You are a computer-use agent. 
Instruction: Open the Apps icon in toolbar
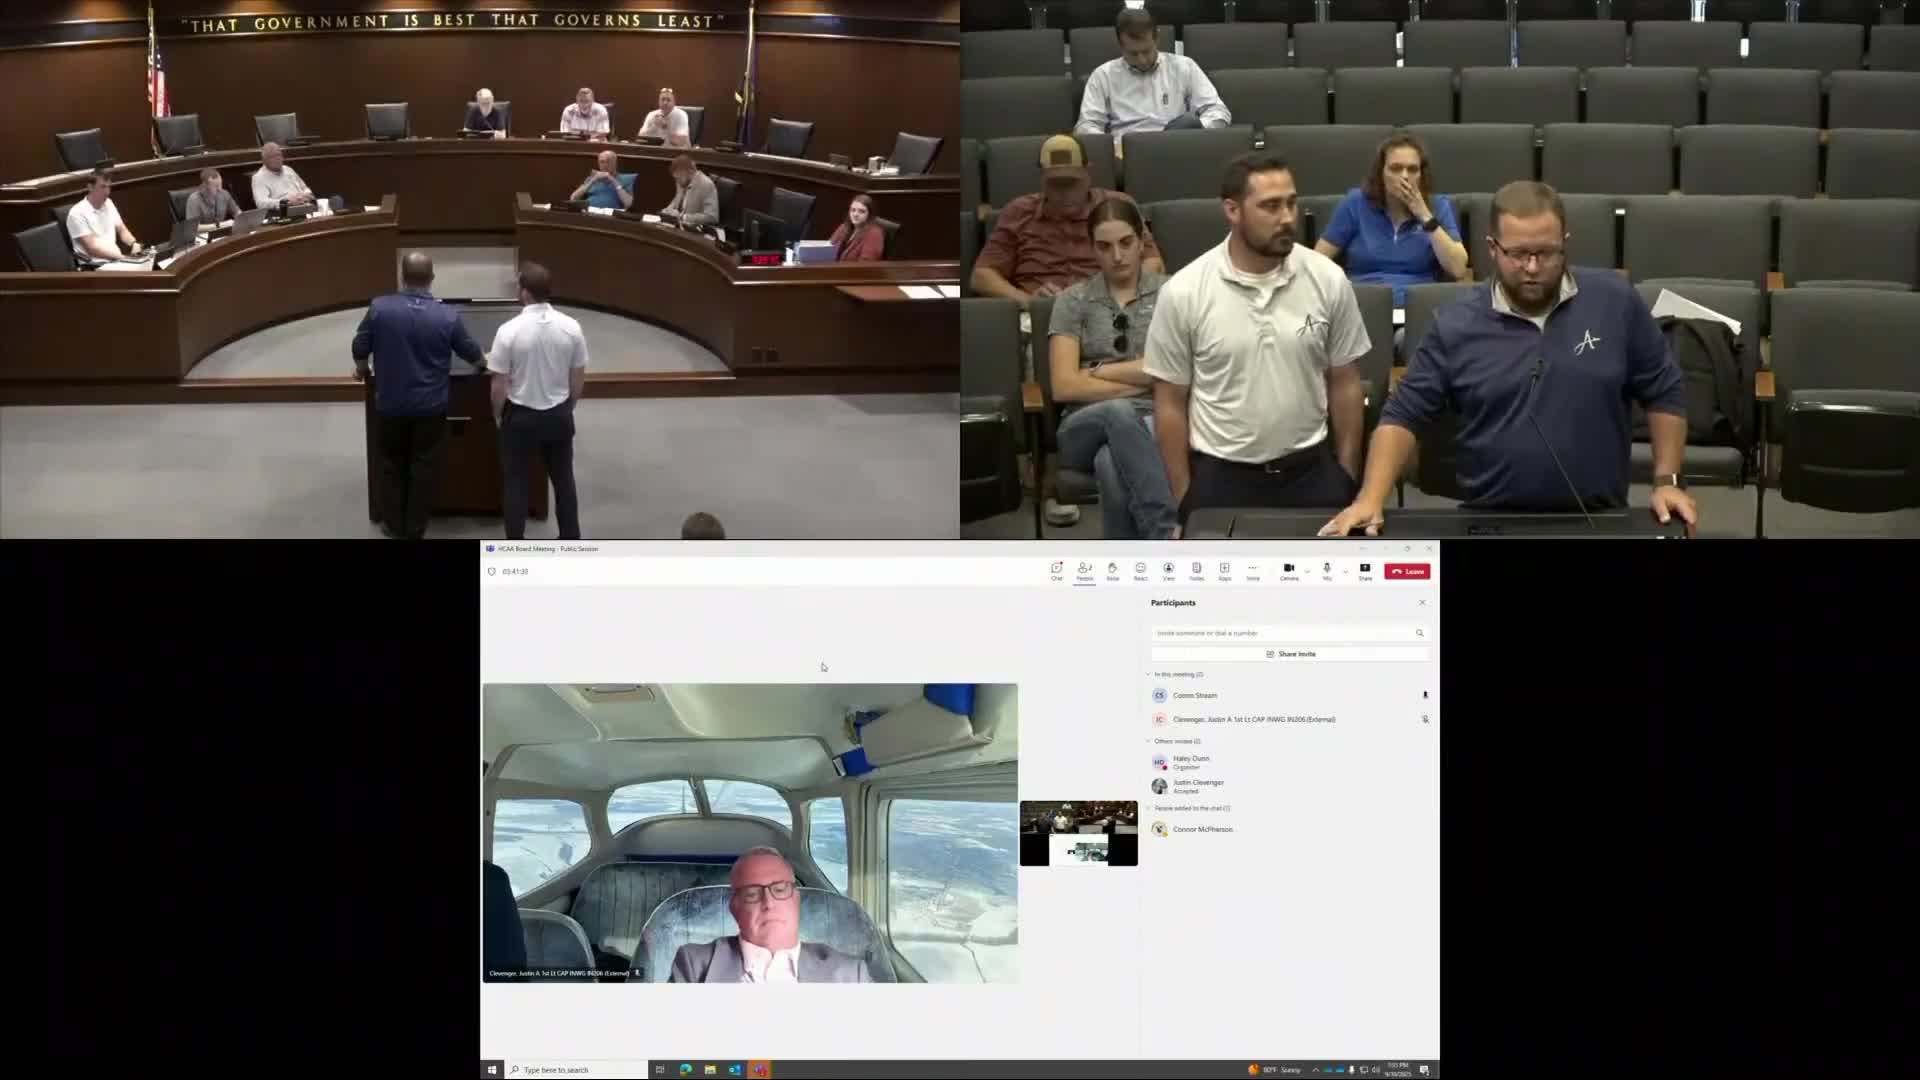(1224, 570)
